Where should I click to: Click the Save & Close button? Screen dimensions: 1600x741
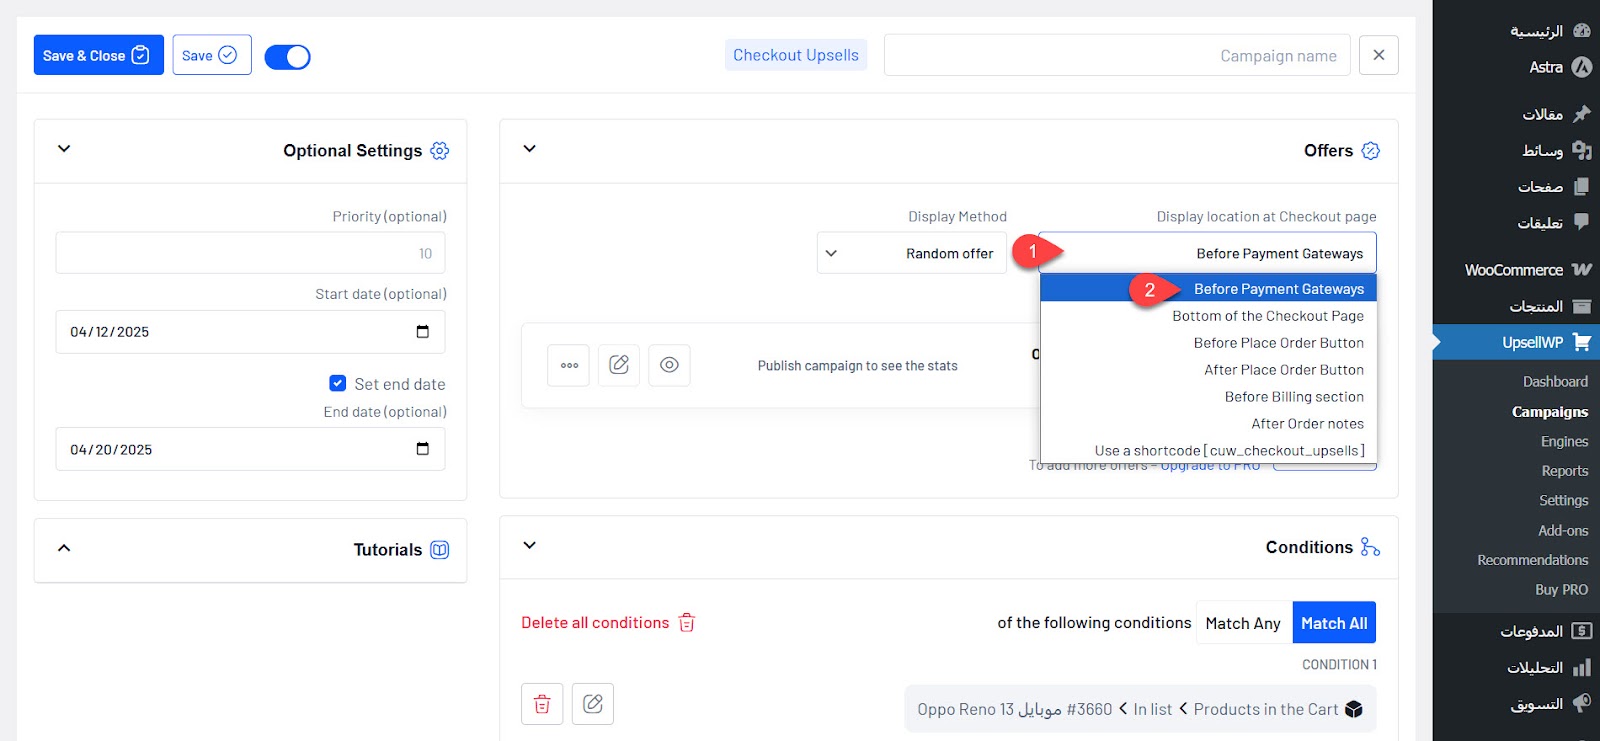pos(98,55)
